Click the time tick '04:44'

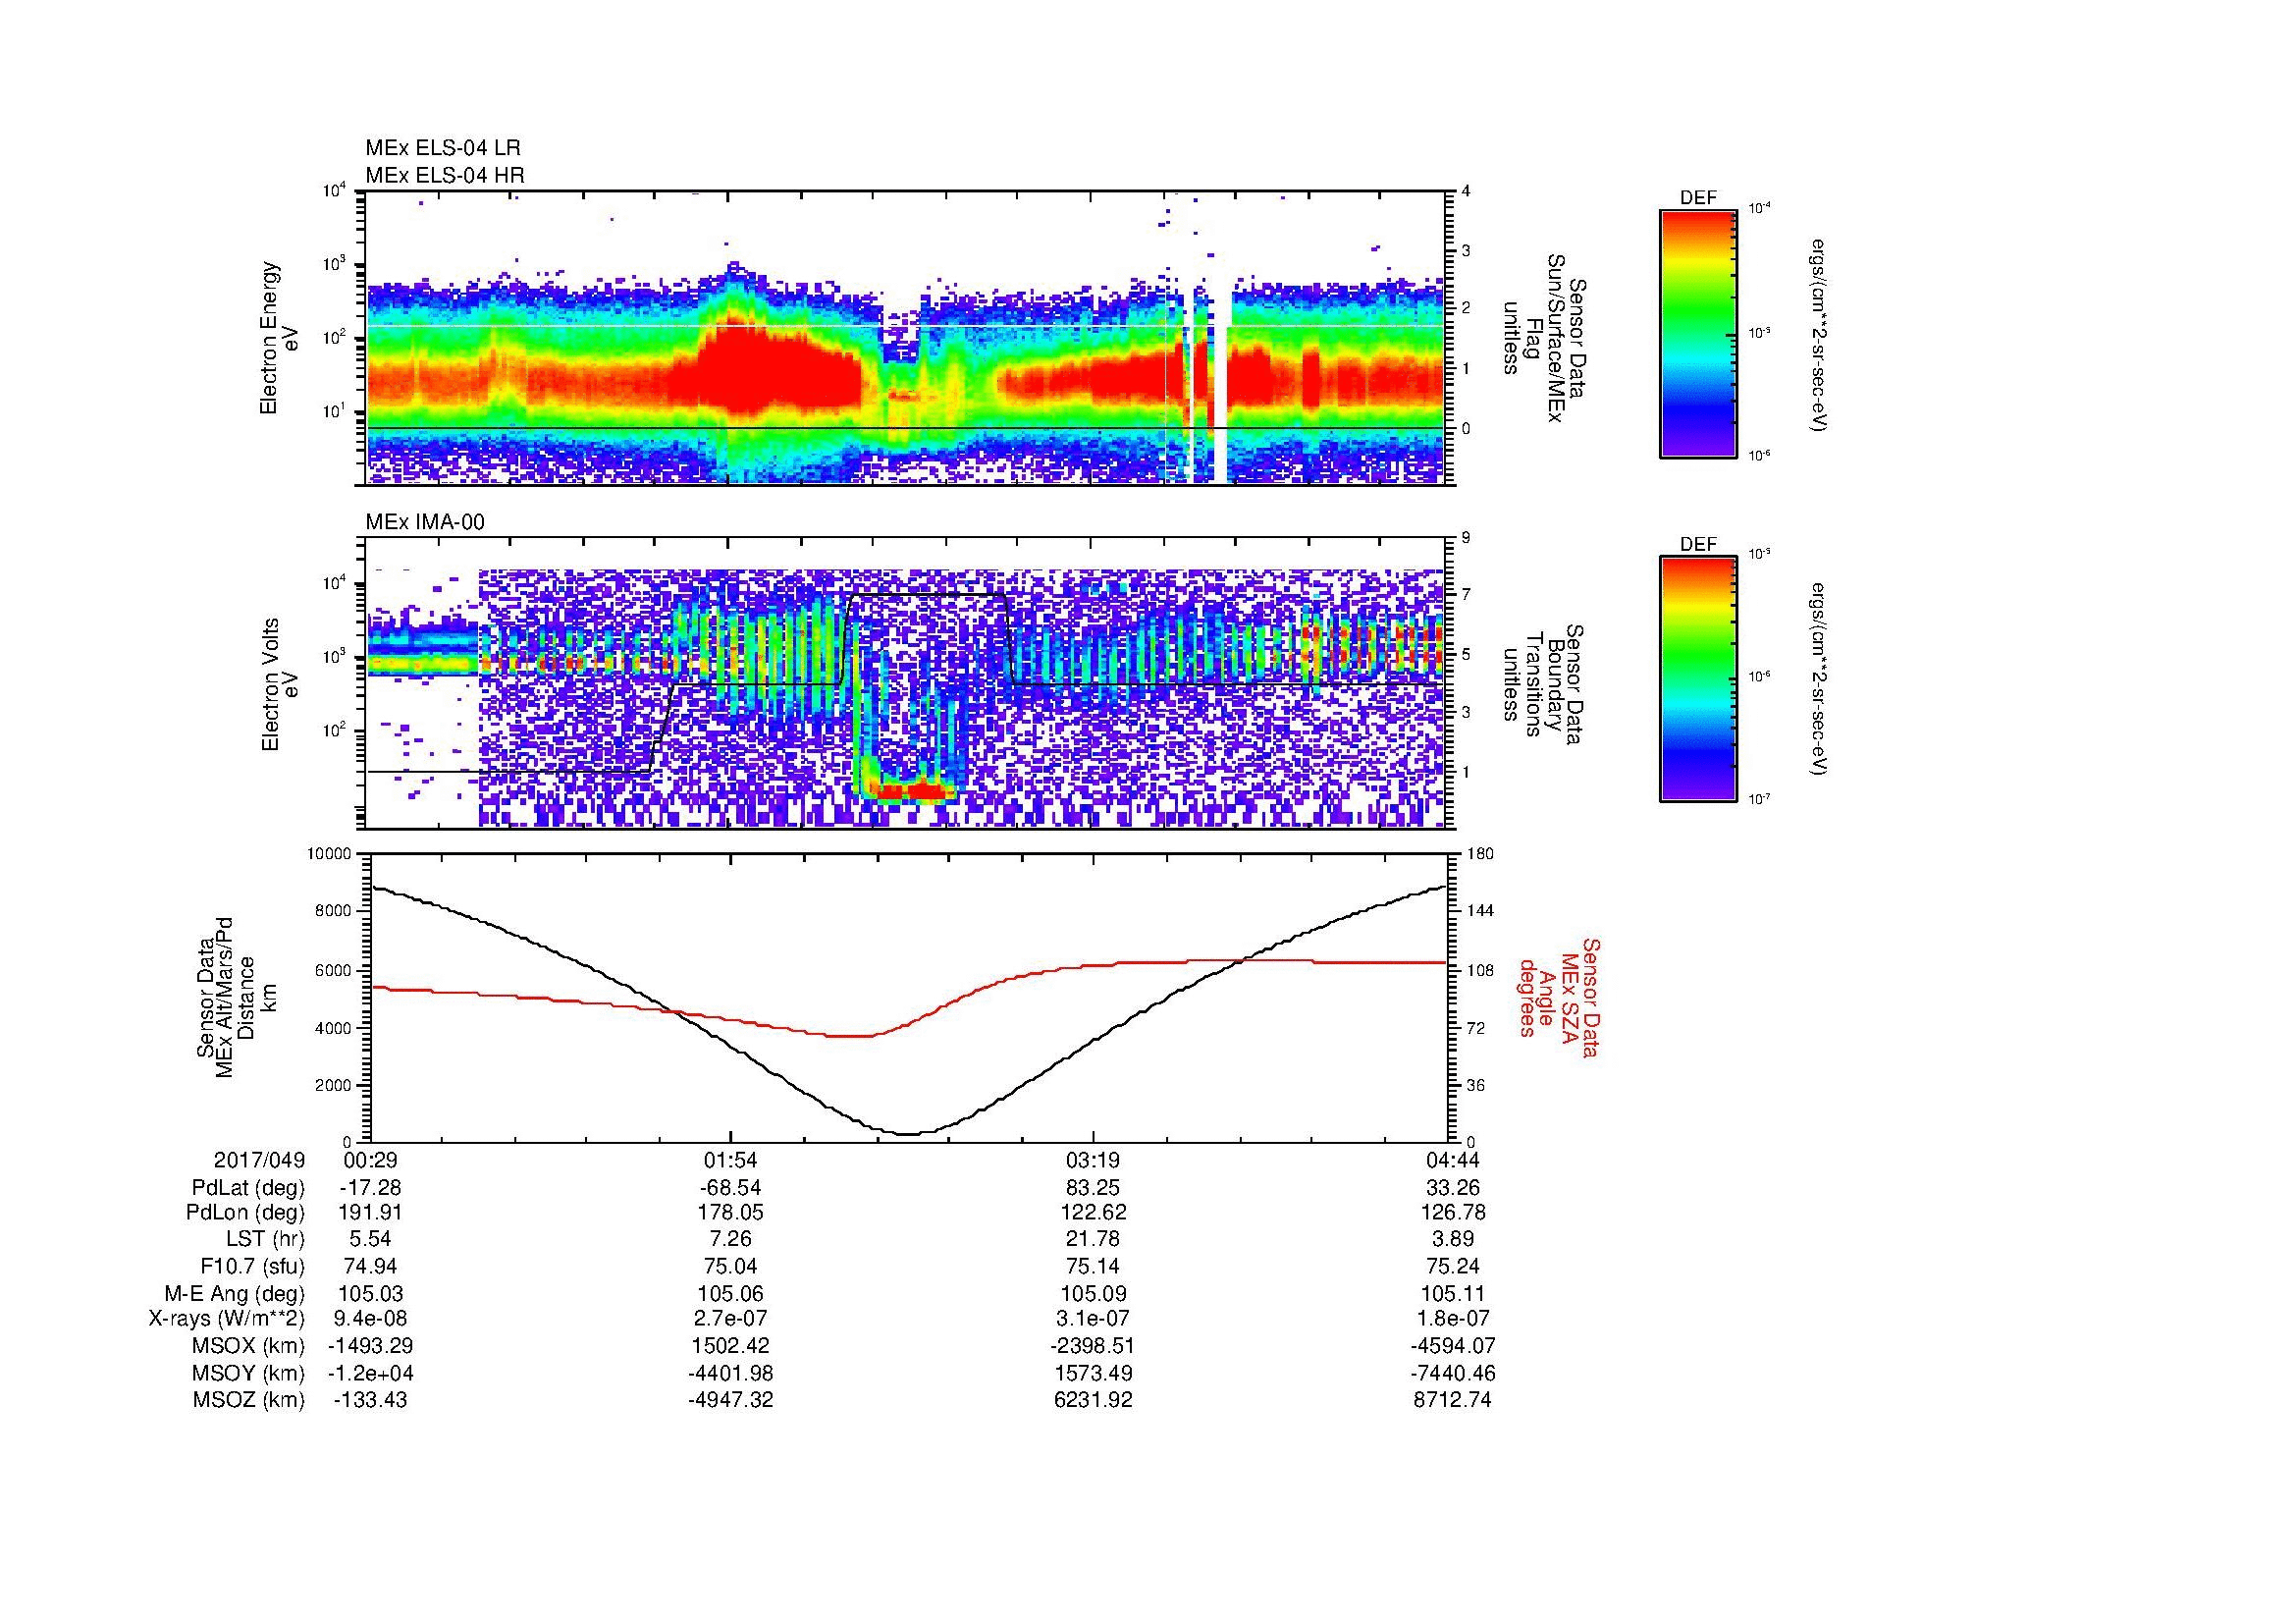point(1454,1160)
